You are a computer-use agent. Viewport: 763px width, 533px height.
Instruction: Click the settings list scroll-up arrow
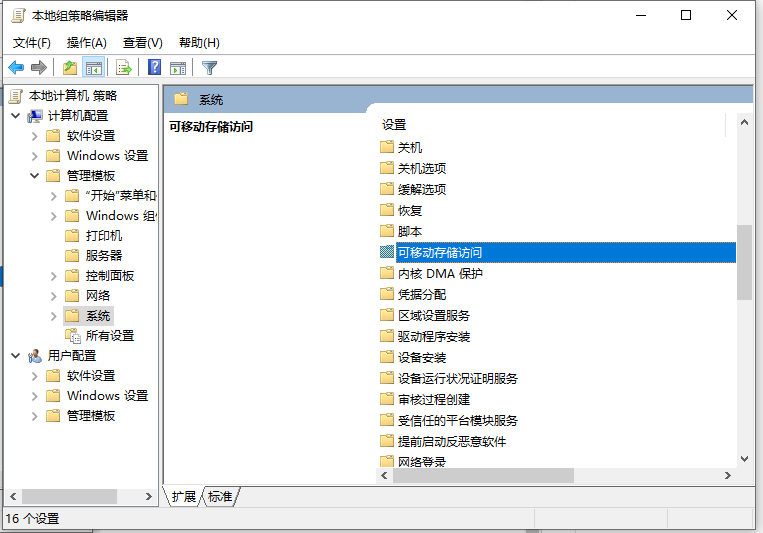click(x=744, y=122)
